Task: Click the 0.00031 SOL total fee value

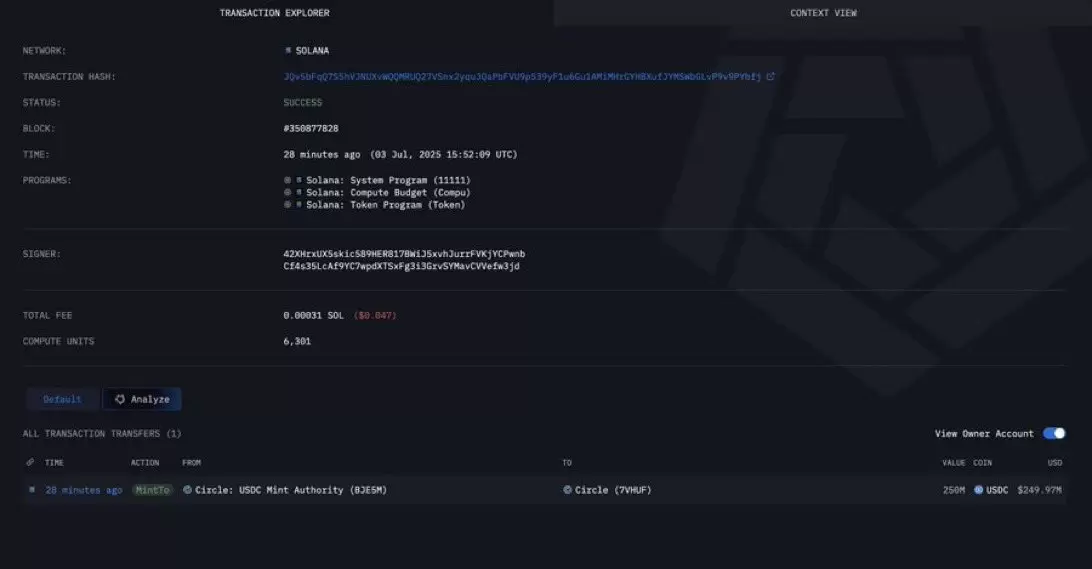Action: (x=313, y=315)
